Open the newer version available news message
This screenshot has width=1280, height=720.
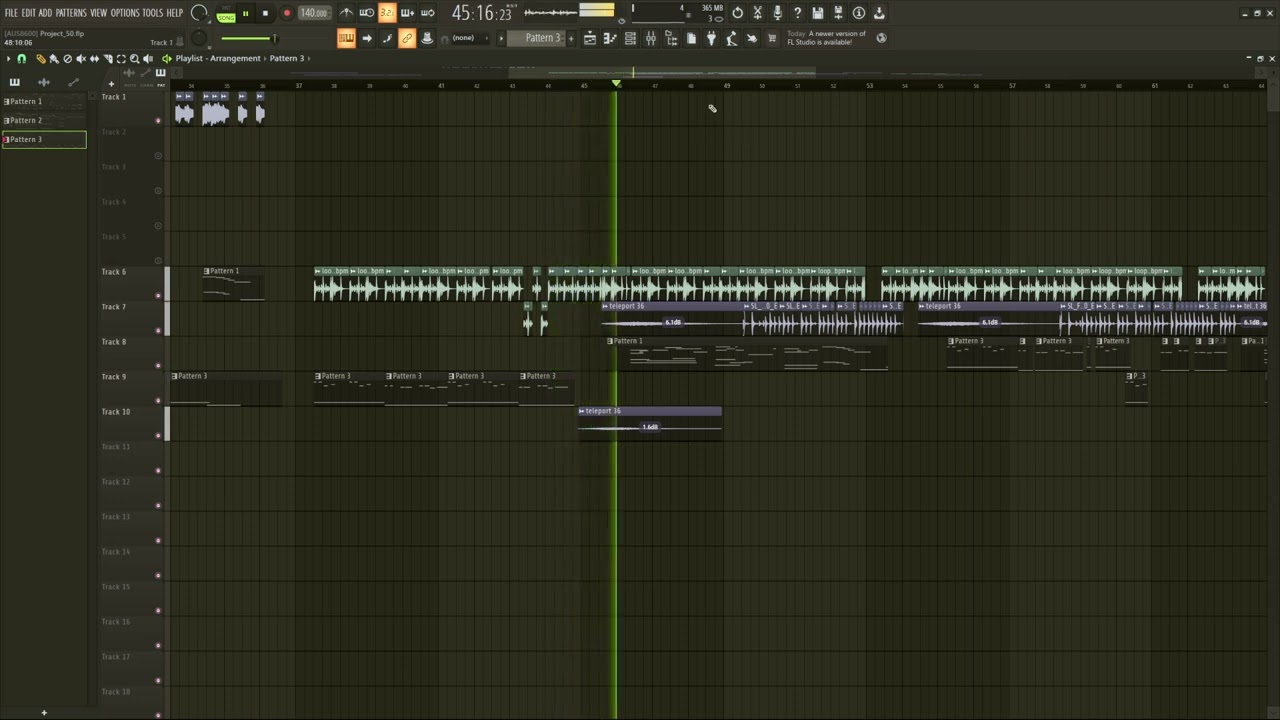(x=826, y=38)
